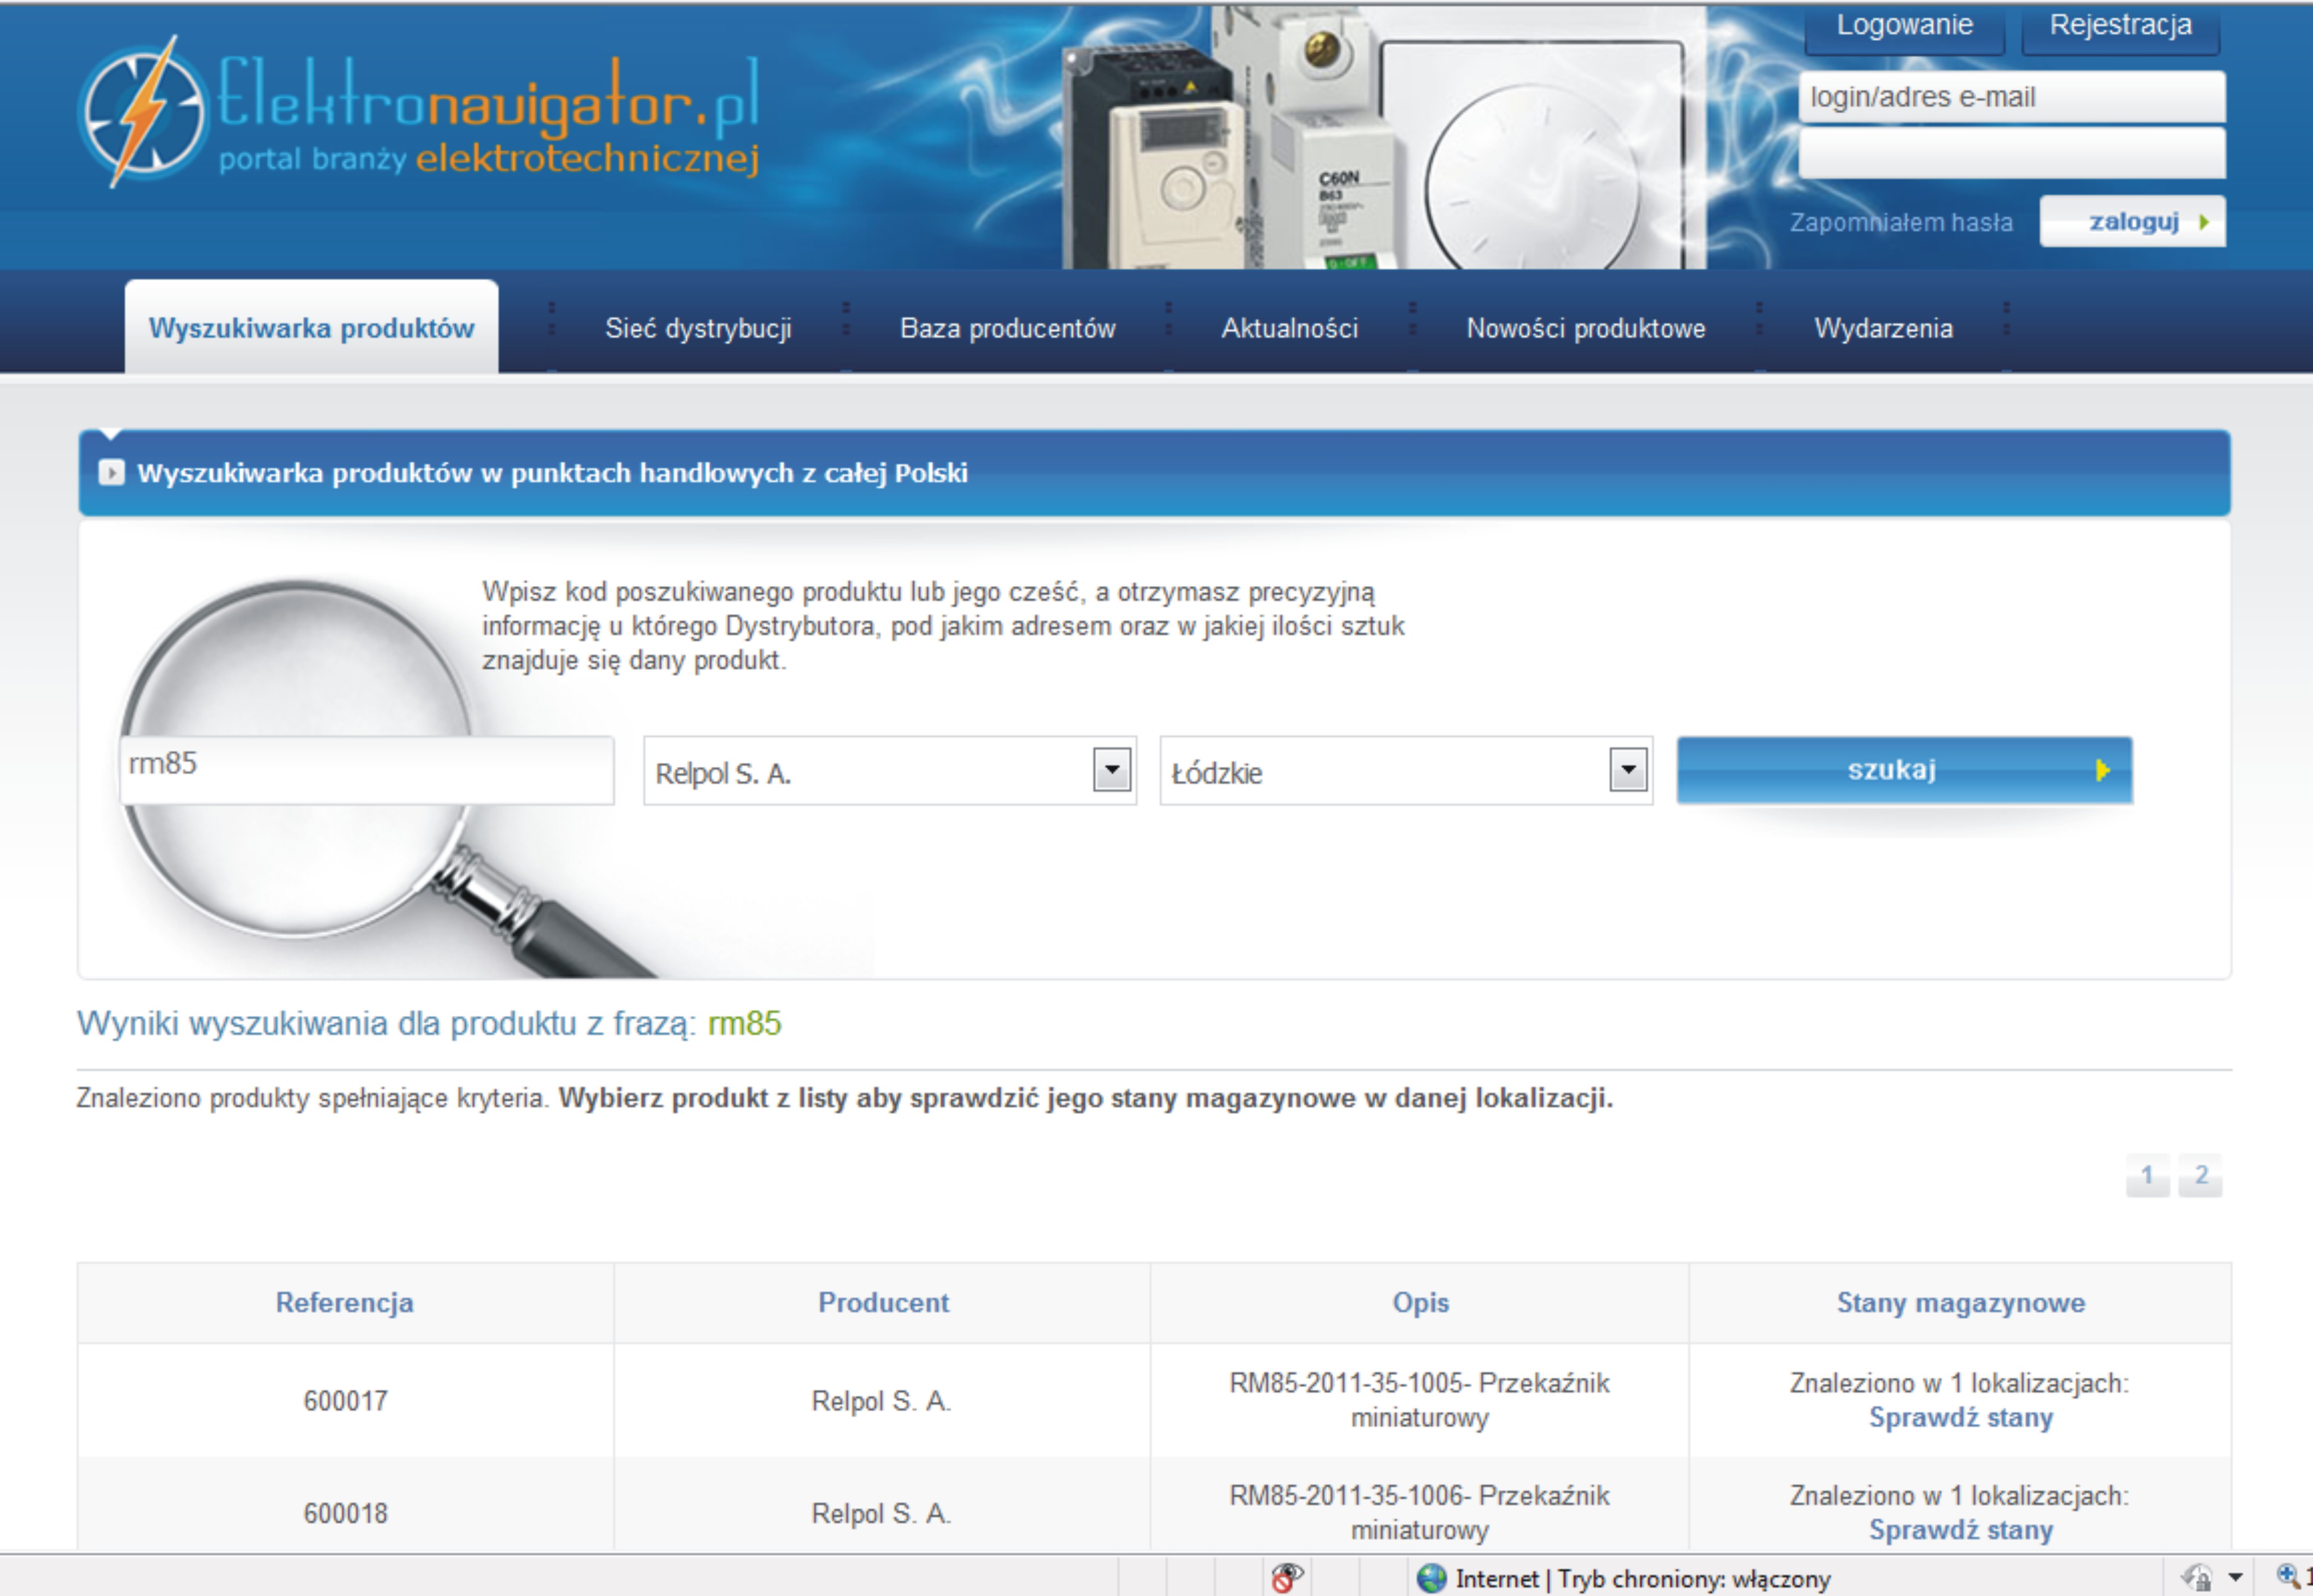Click Sprawdź stany for reference 600017

[x=1960, y=1417]
